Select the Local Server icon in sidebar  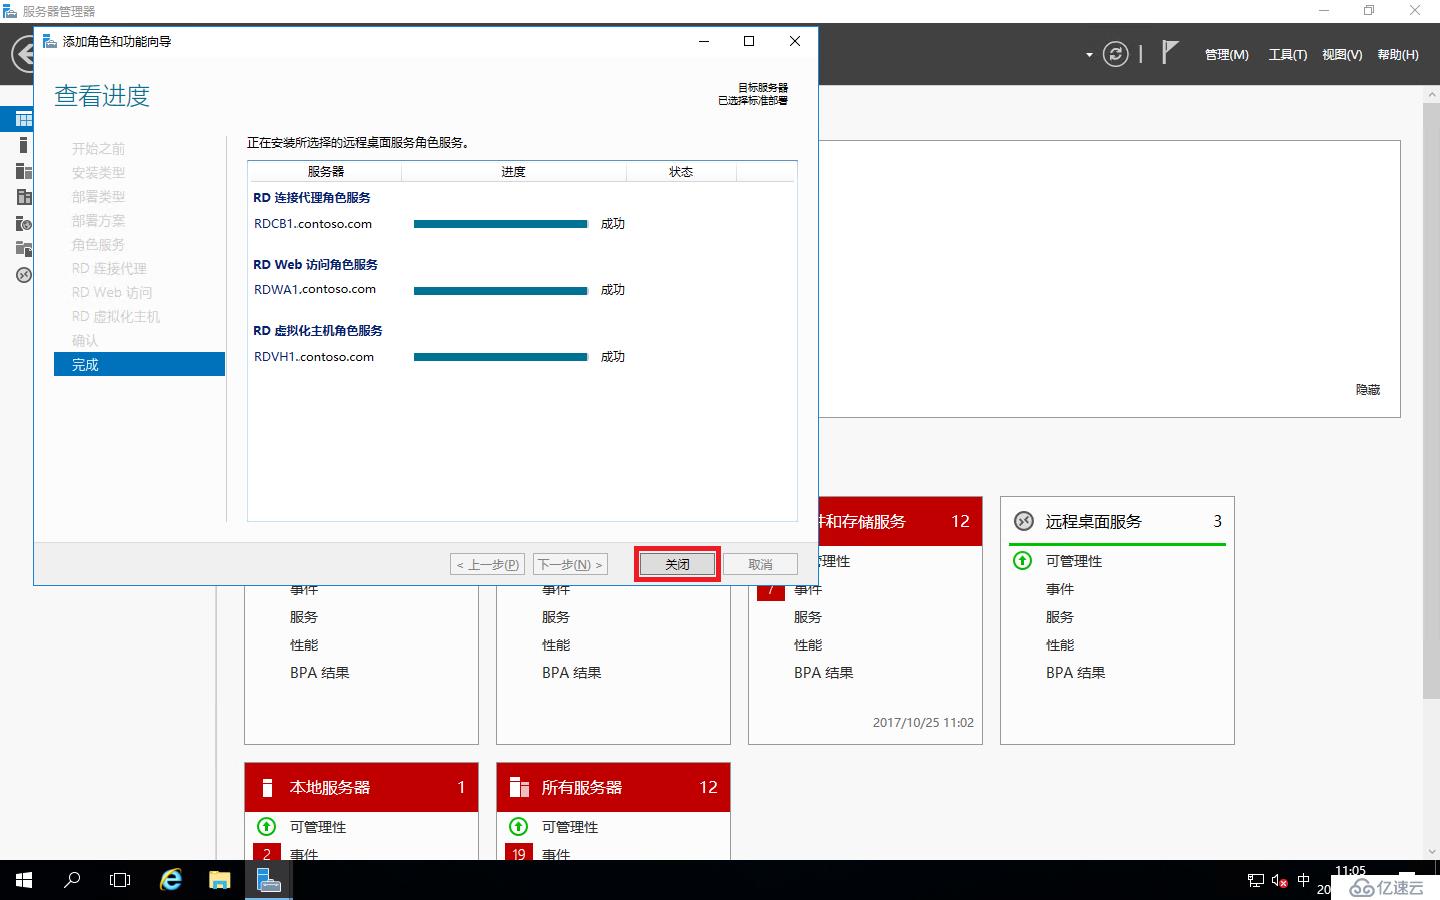click(x=23, y=145)
